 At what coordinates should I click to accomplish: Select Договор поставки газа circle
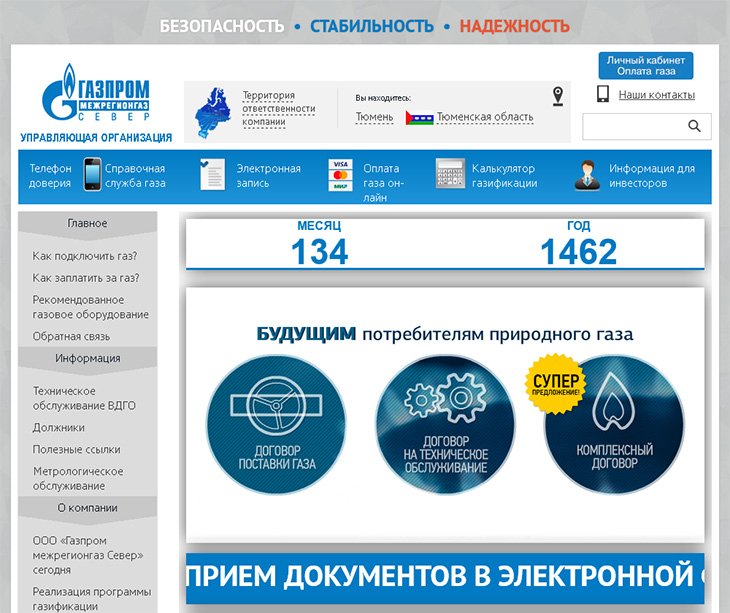[x=277, y=424]
